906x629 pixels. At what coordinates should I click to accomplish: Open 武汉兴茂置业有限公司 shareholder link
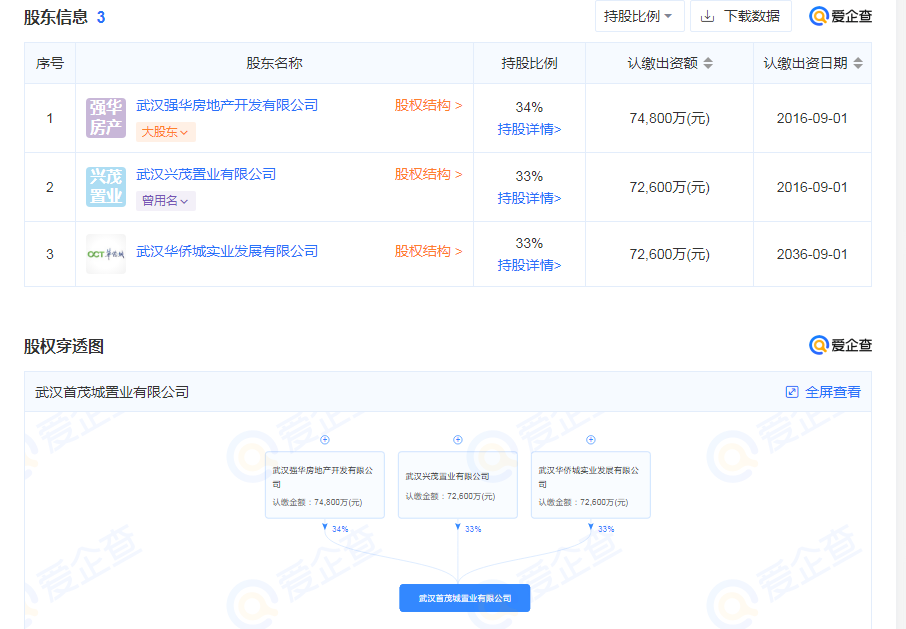206,174
